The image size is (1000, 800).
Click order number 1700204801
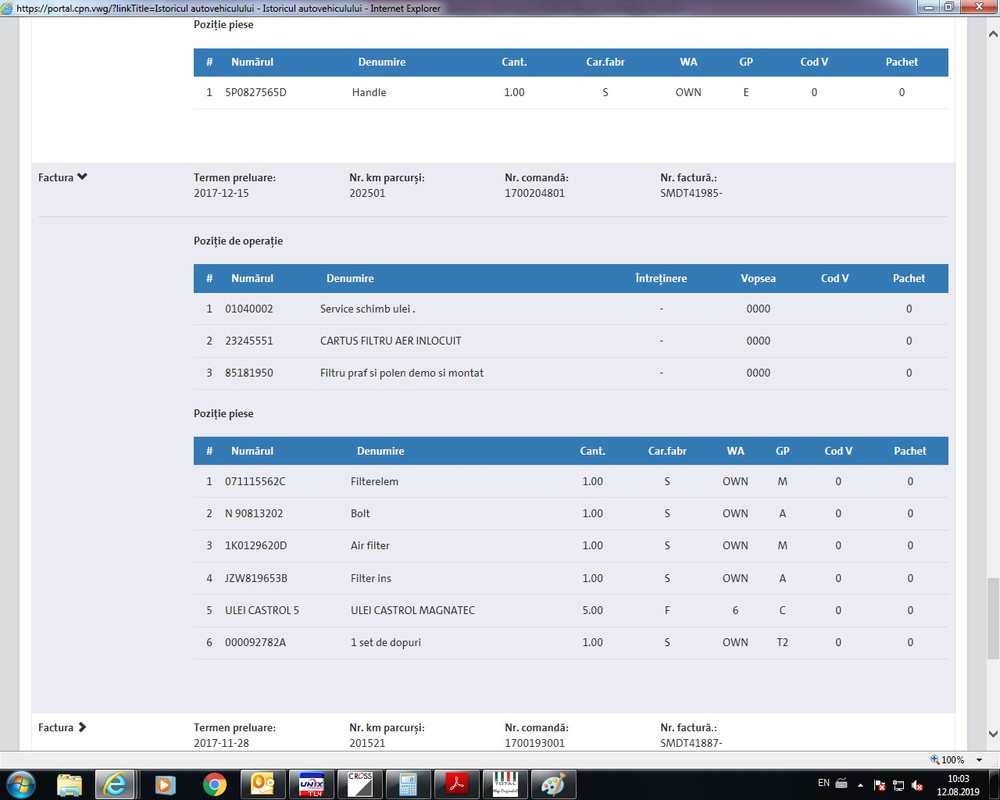click(x=534, y=193)
